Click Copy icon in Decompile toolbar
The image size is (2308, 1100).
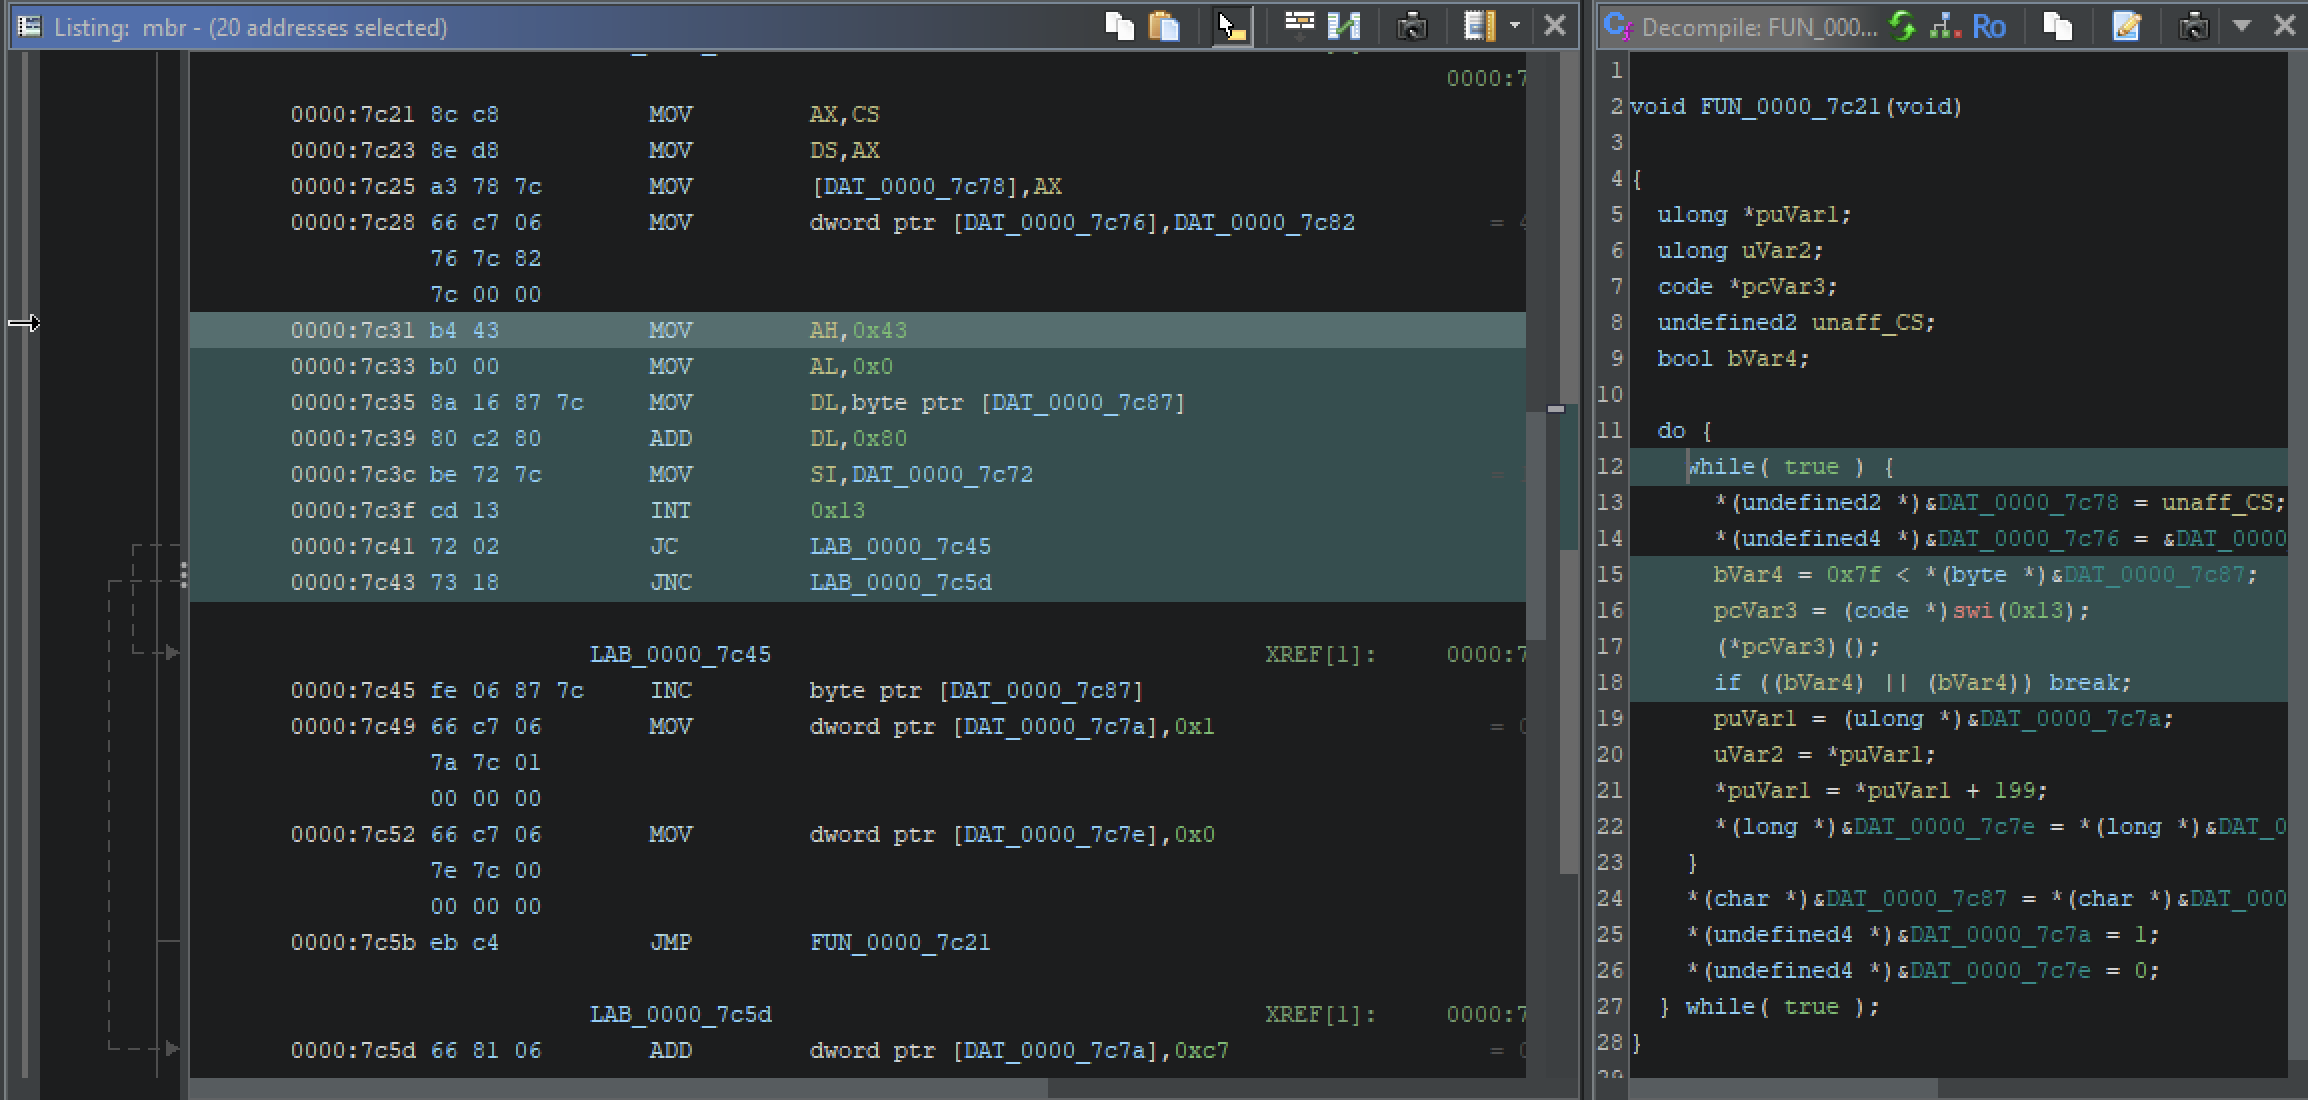pyautogui.click(x=2058, y=26)
